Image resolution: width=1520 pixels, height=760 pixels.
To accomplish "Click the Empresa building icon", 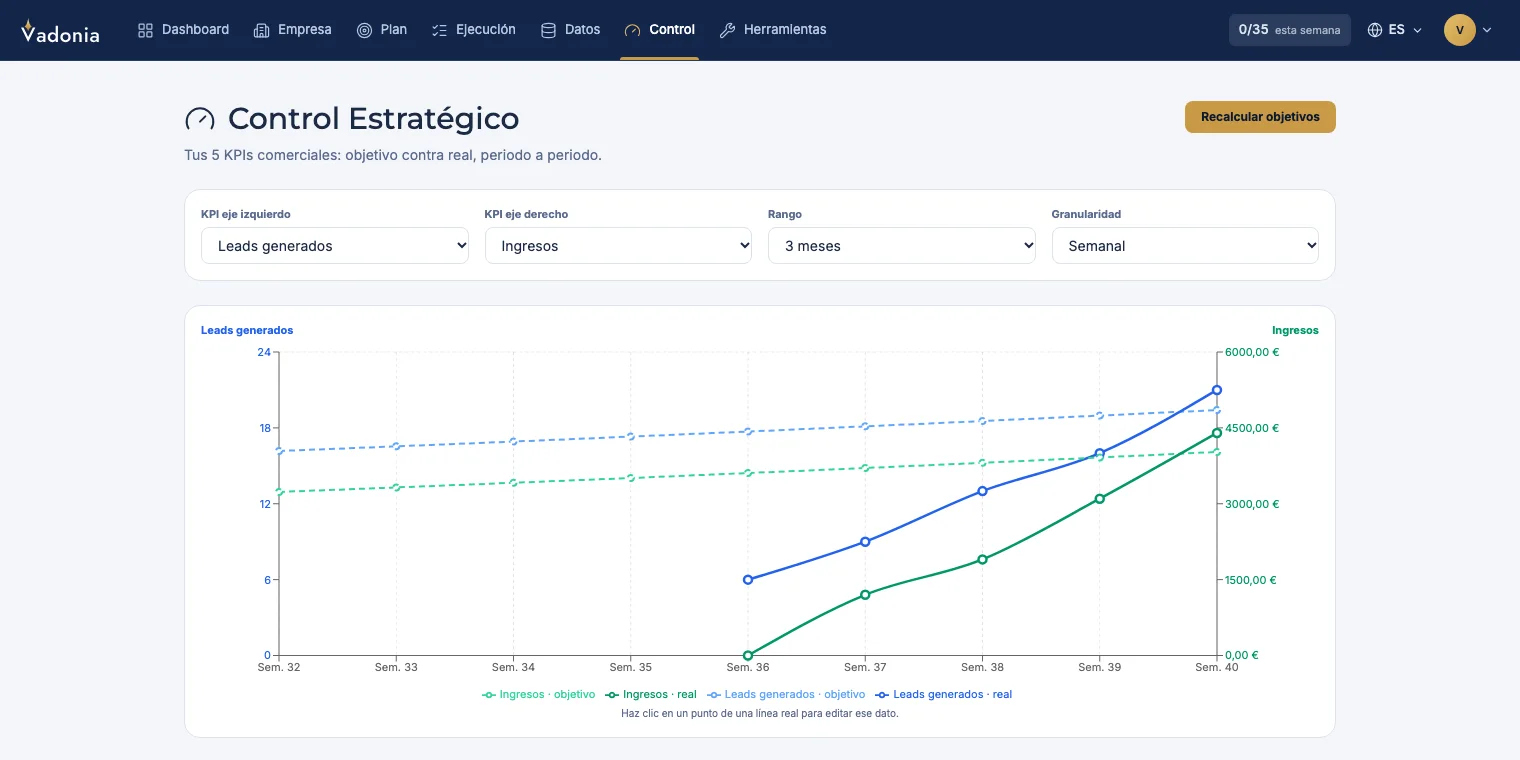I will pos(262,30).
